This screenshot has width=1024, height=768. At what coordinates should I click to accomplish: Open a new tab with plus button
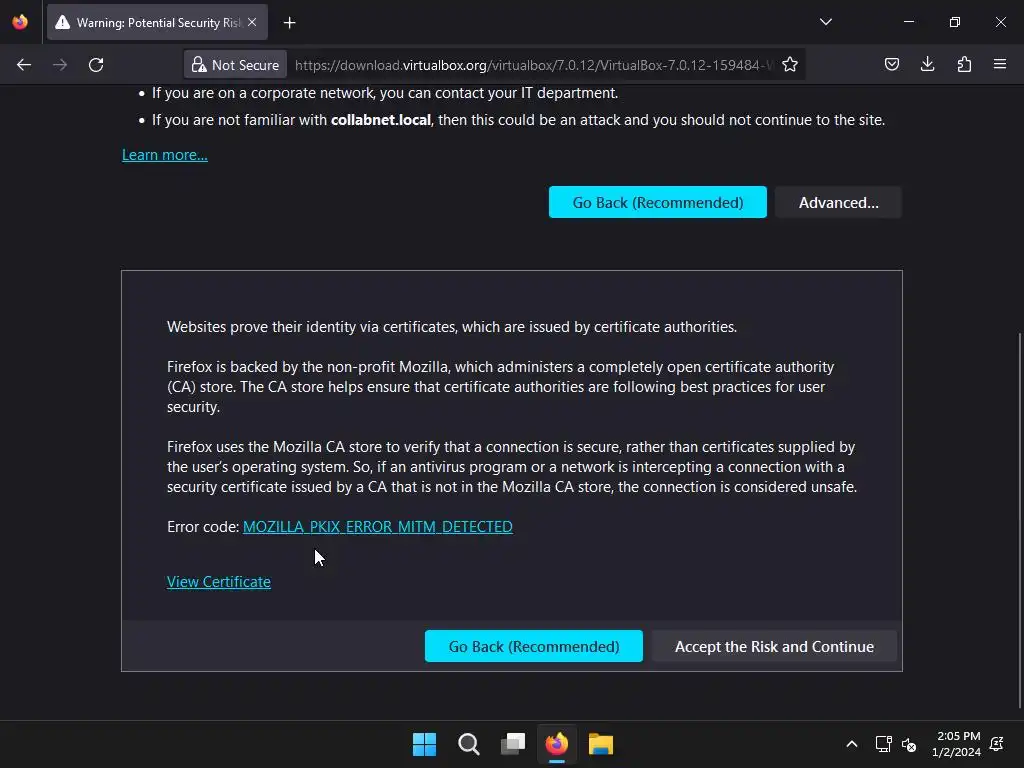pos(289,23)
